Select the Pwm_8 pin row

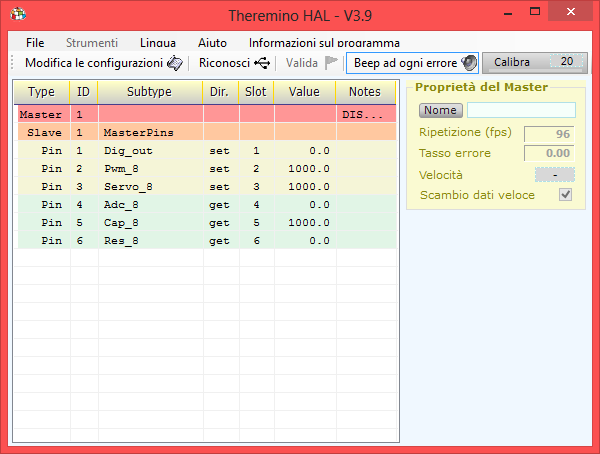(207, 168)
